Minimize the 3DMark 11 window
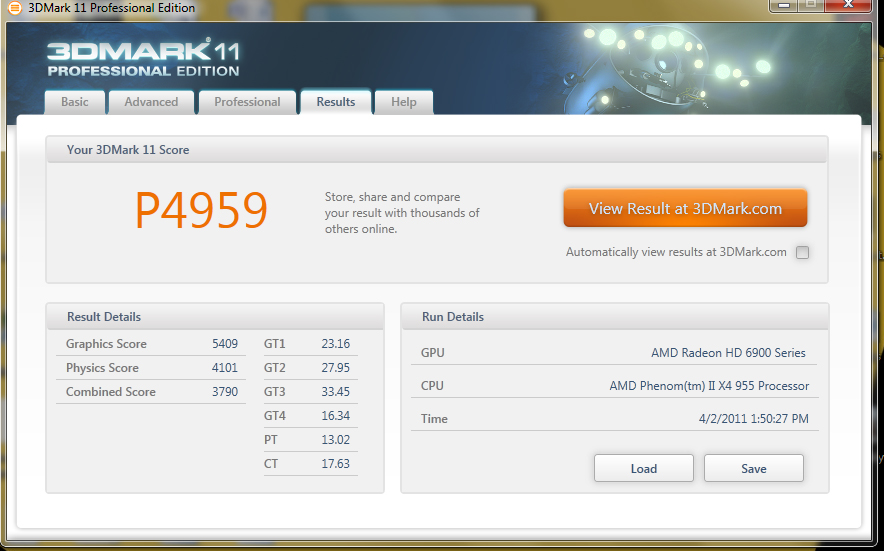 pyautogui.click(x=784, y=5)
